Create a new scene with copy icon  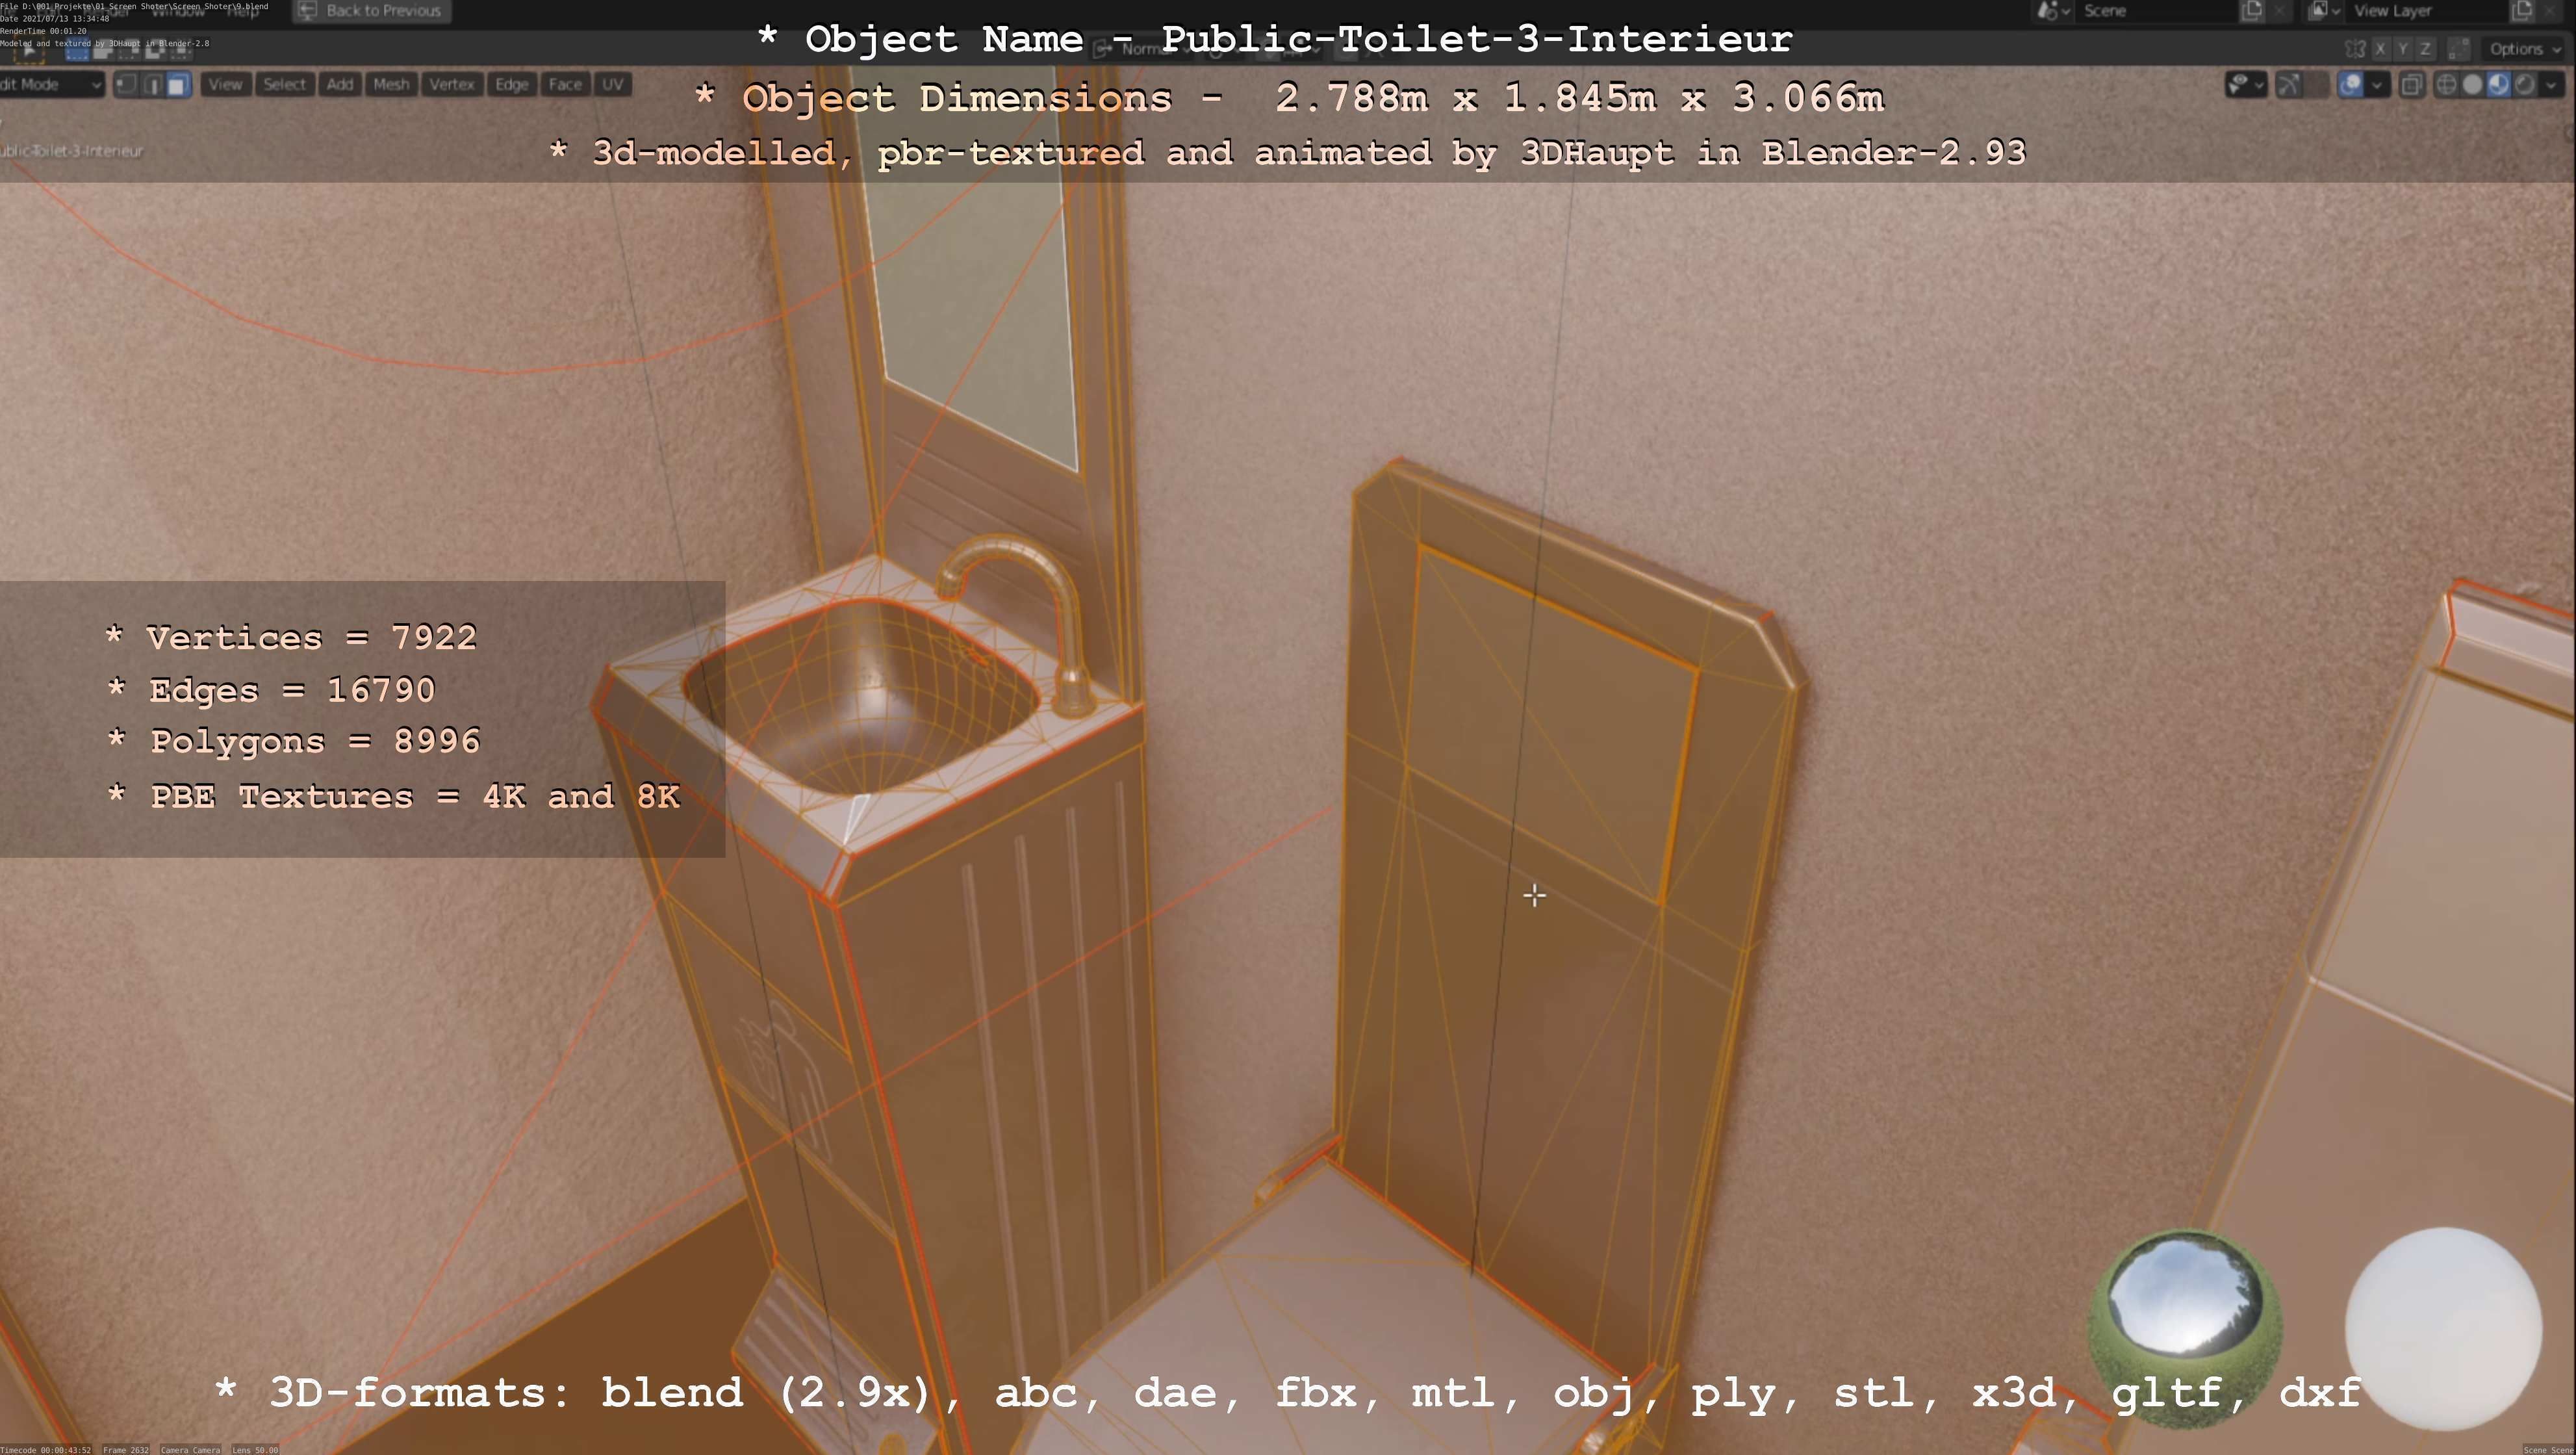[2251, 11]
